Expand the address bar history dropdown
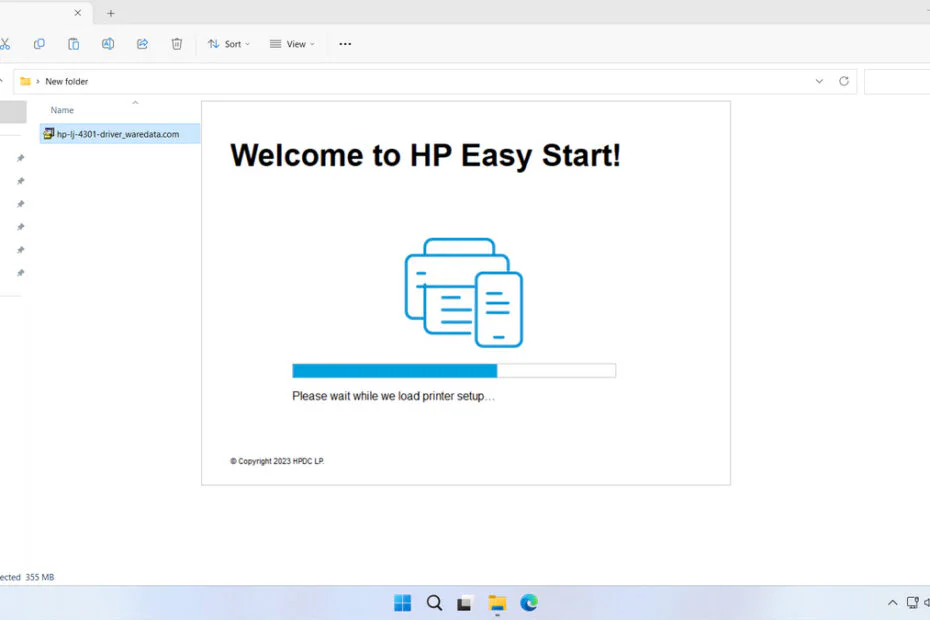The height and width of the screenshot is (620, 930). 819,81
